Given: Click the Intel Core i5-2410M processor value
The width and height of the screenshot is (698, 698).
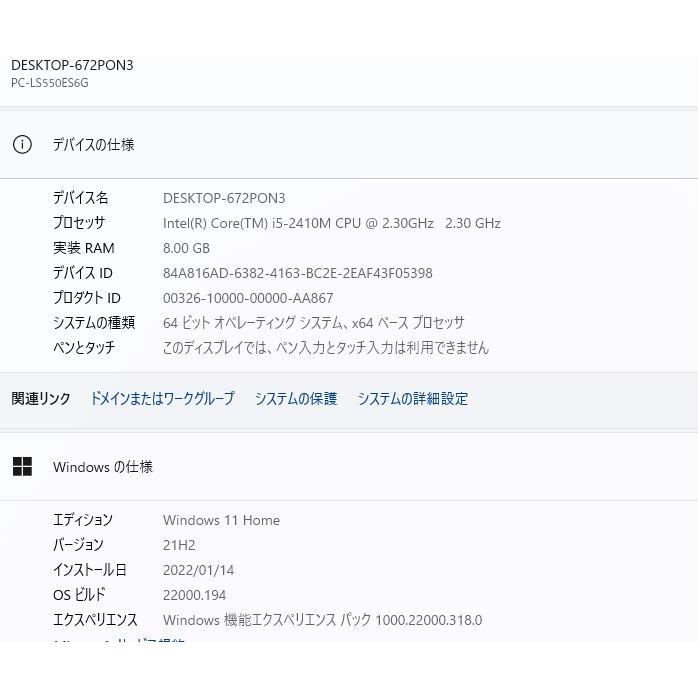Looking at the screenshot, I should pos(331,223).
